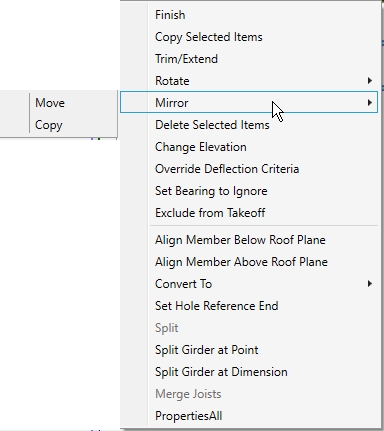Click the Trim/Extend menu entry
The width and height of the screenshot is (384, 431).
[x=249, y=59]
